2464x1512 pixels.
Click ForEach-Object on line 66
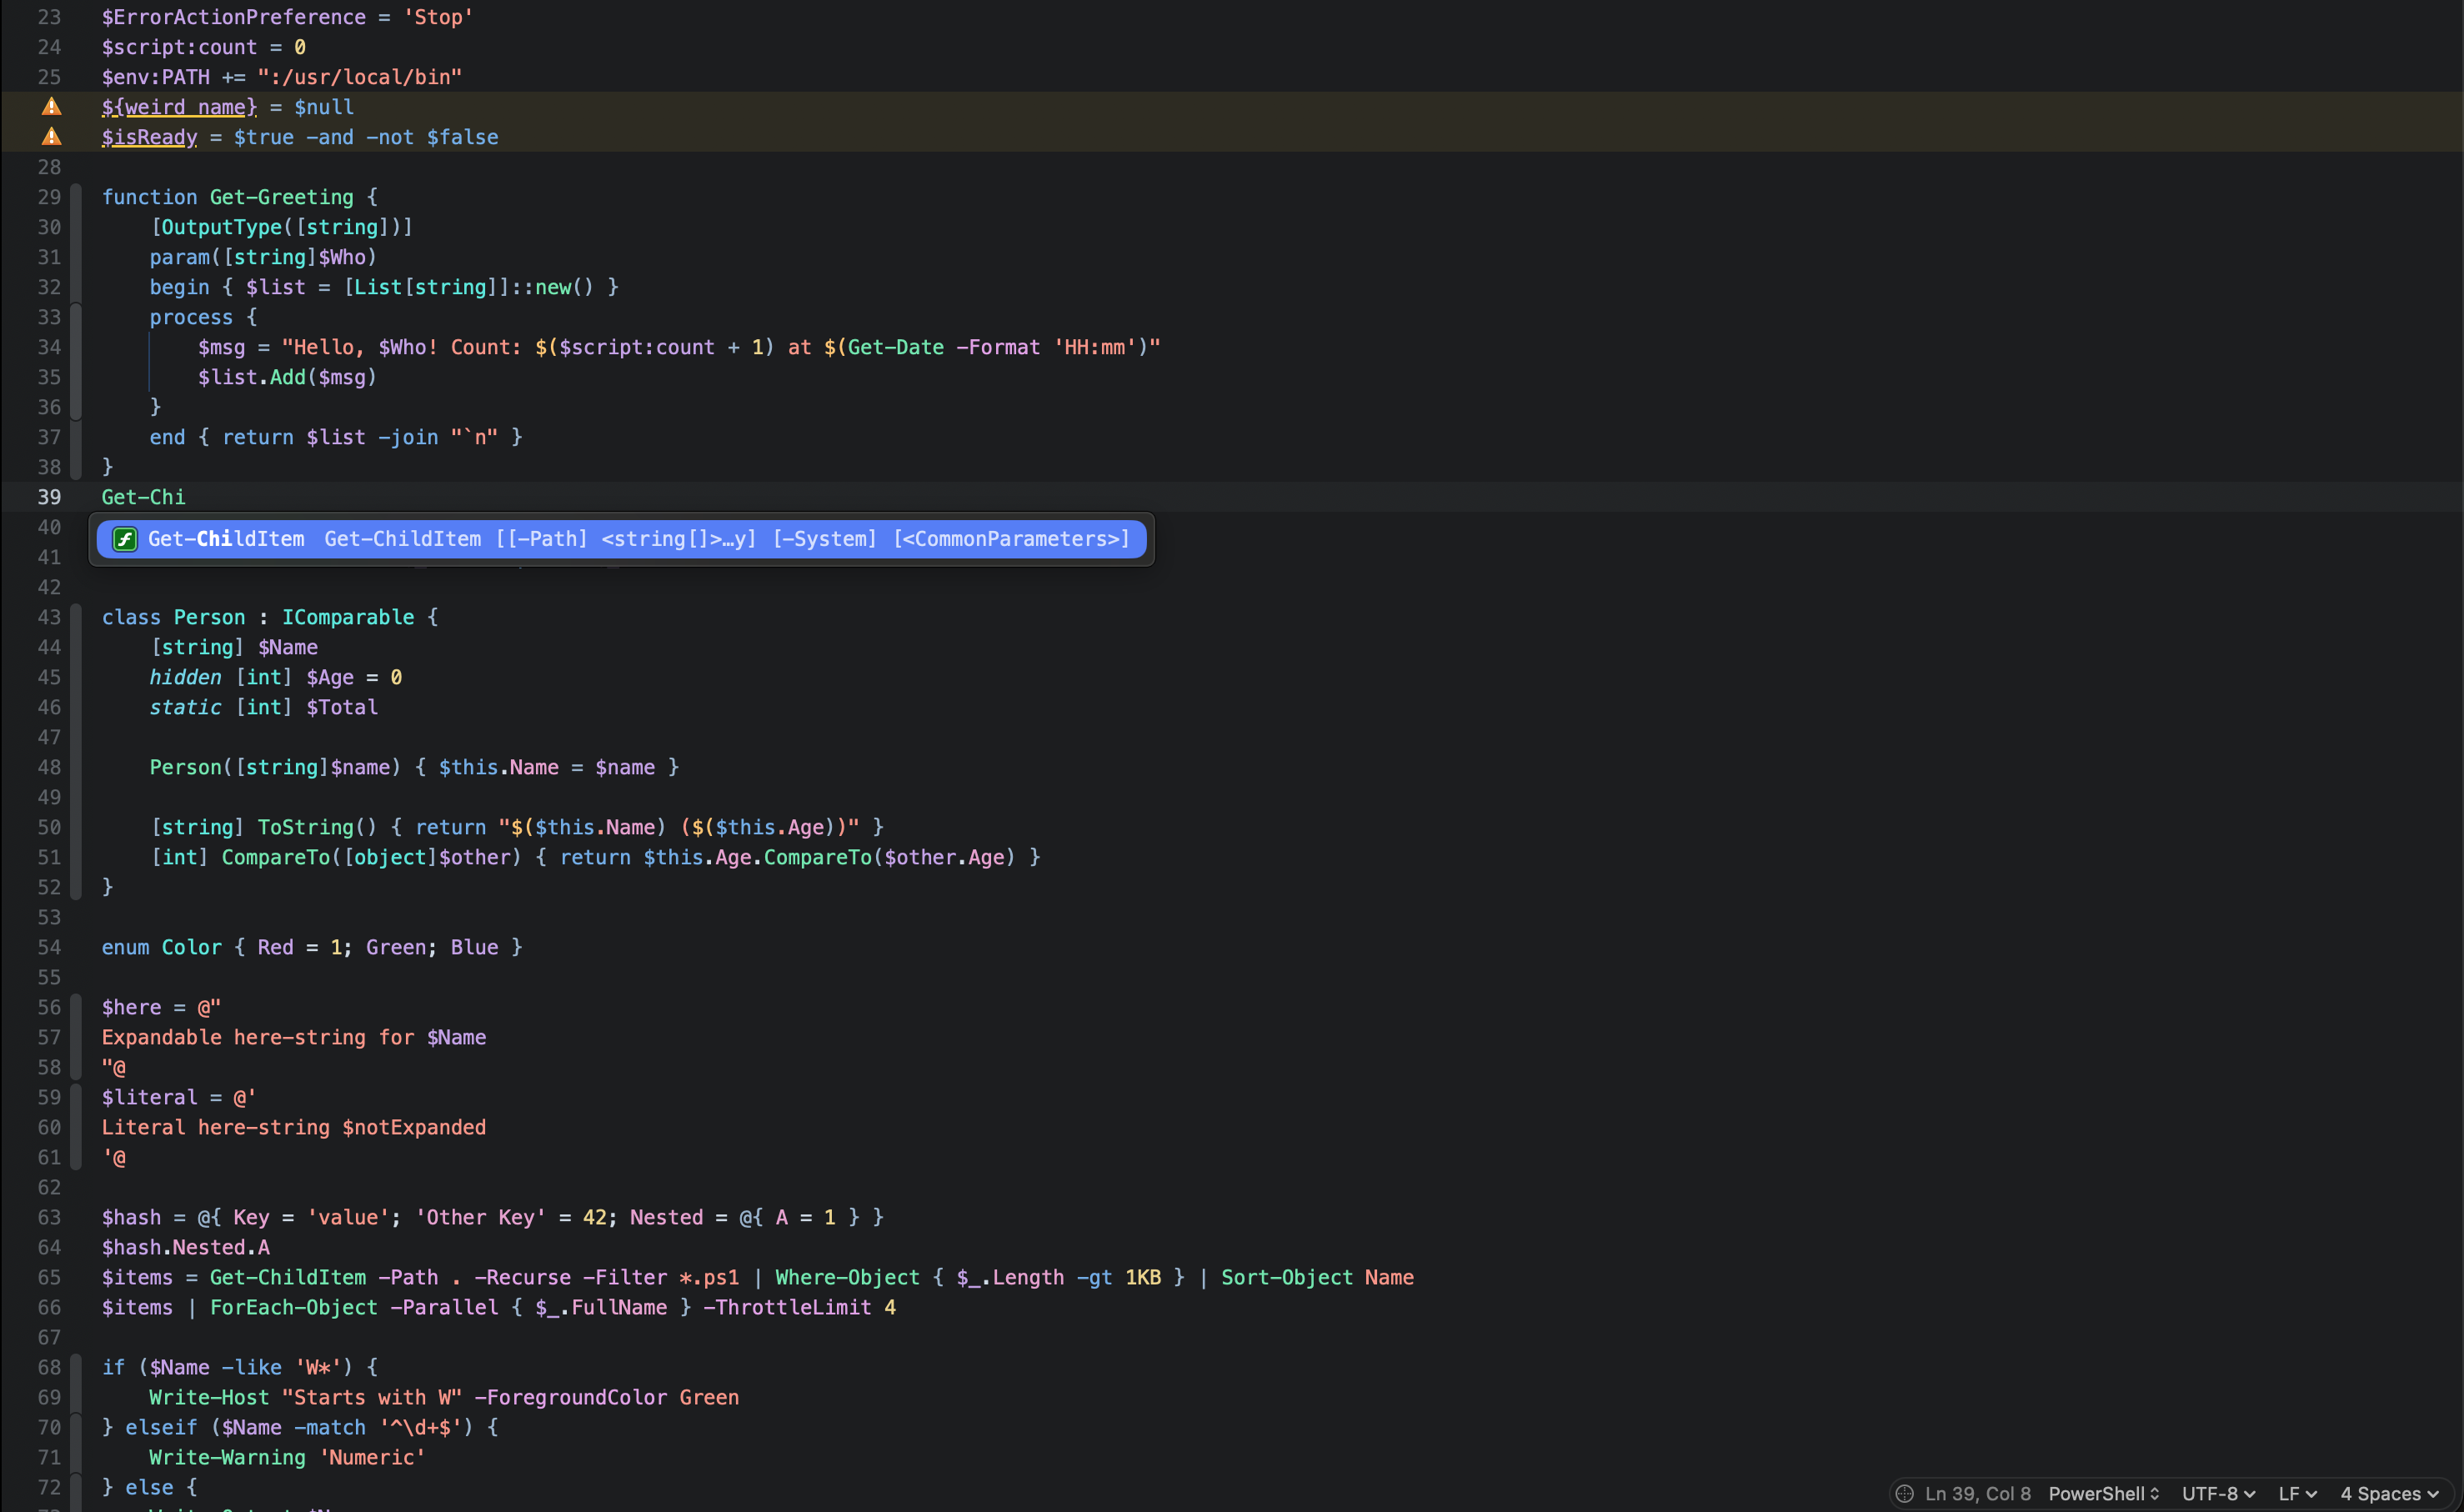tap(293, 1307)
